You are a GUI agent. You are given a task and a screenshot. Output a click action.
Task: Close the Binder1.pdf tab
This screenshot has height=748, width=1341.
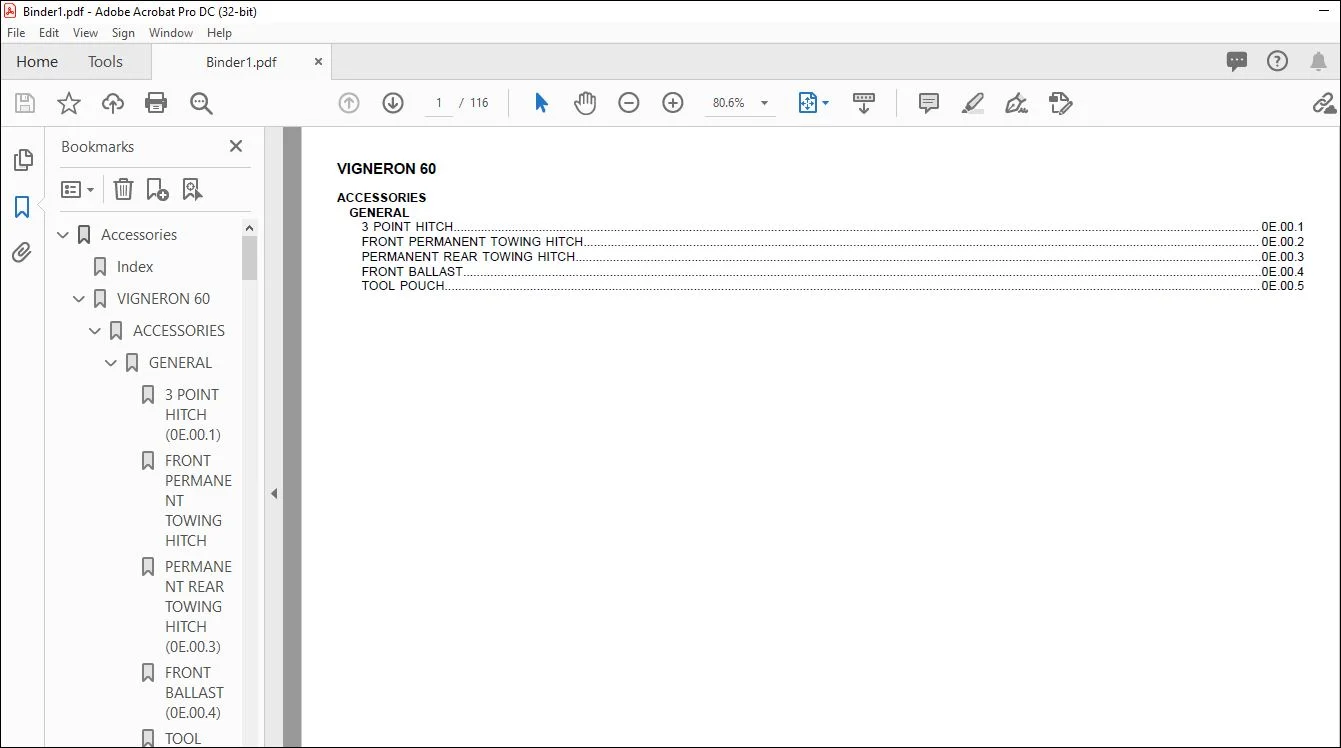(x=319, y=61)
